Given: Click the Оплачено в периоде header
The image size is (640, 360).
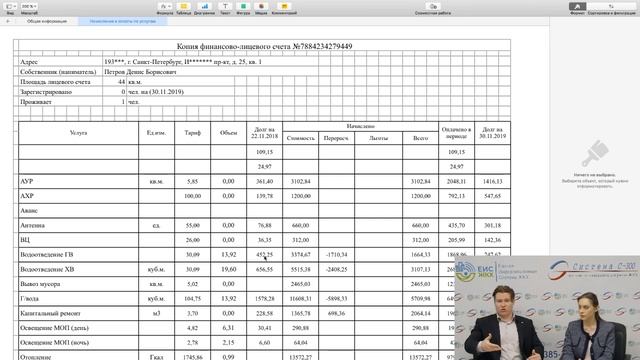Looking at the screenshot, I should point(456,133).
